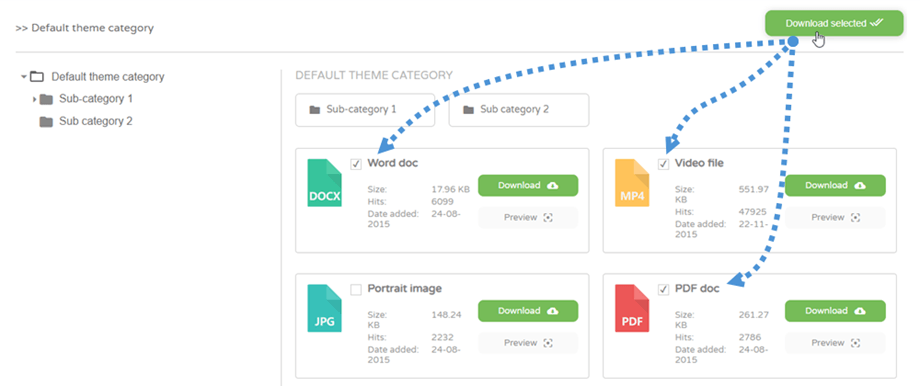
Task: Uncheck the Word doc checkbox
Action: pos(356,164)
